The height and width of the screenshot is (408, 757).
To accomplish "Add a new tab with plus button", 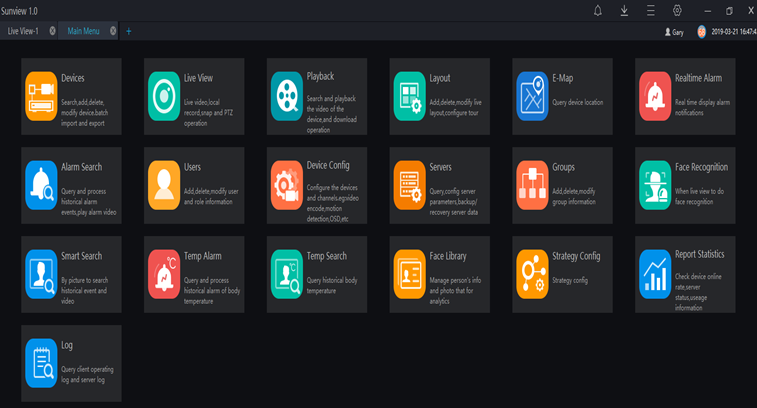I will (x=129, y=31).
